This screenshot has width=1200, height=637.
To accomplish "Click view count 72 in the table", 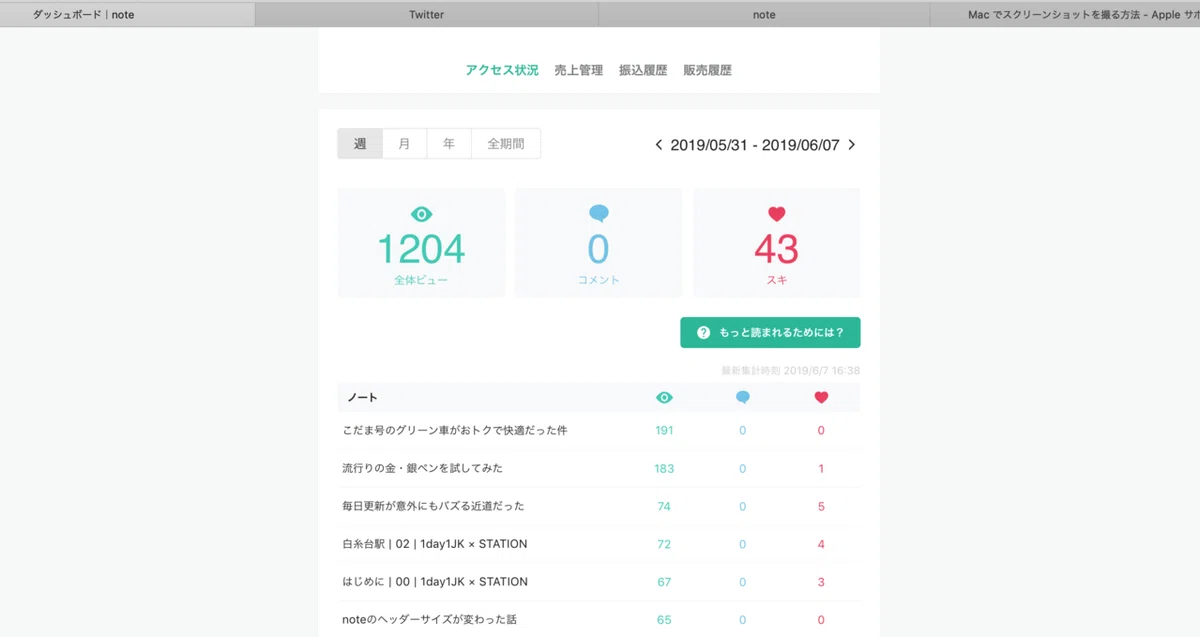I will (664, 544).
